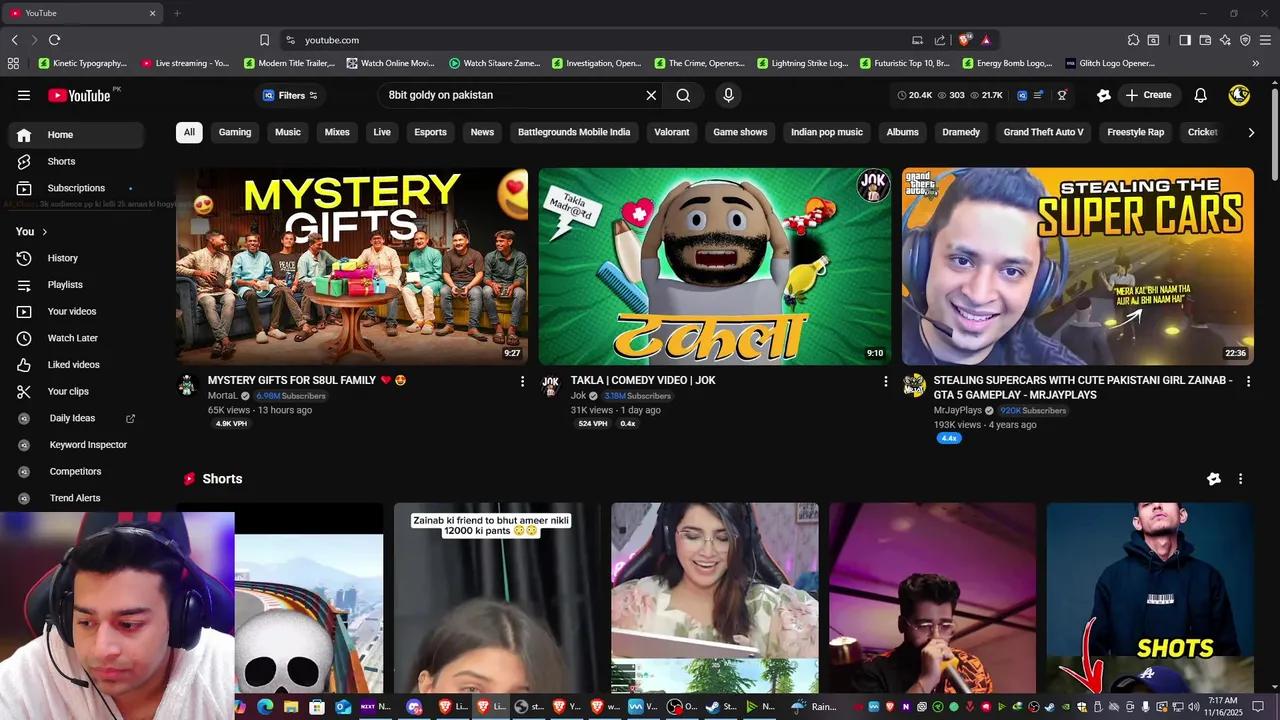Image resolution: width=1280 pixels, height=720 pixels.
Task: Select the All filter chip
Action: tap(189, 132)
